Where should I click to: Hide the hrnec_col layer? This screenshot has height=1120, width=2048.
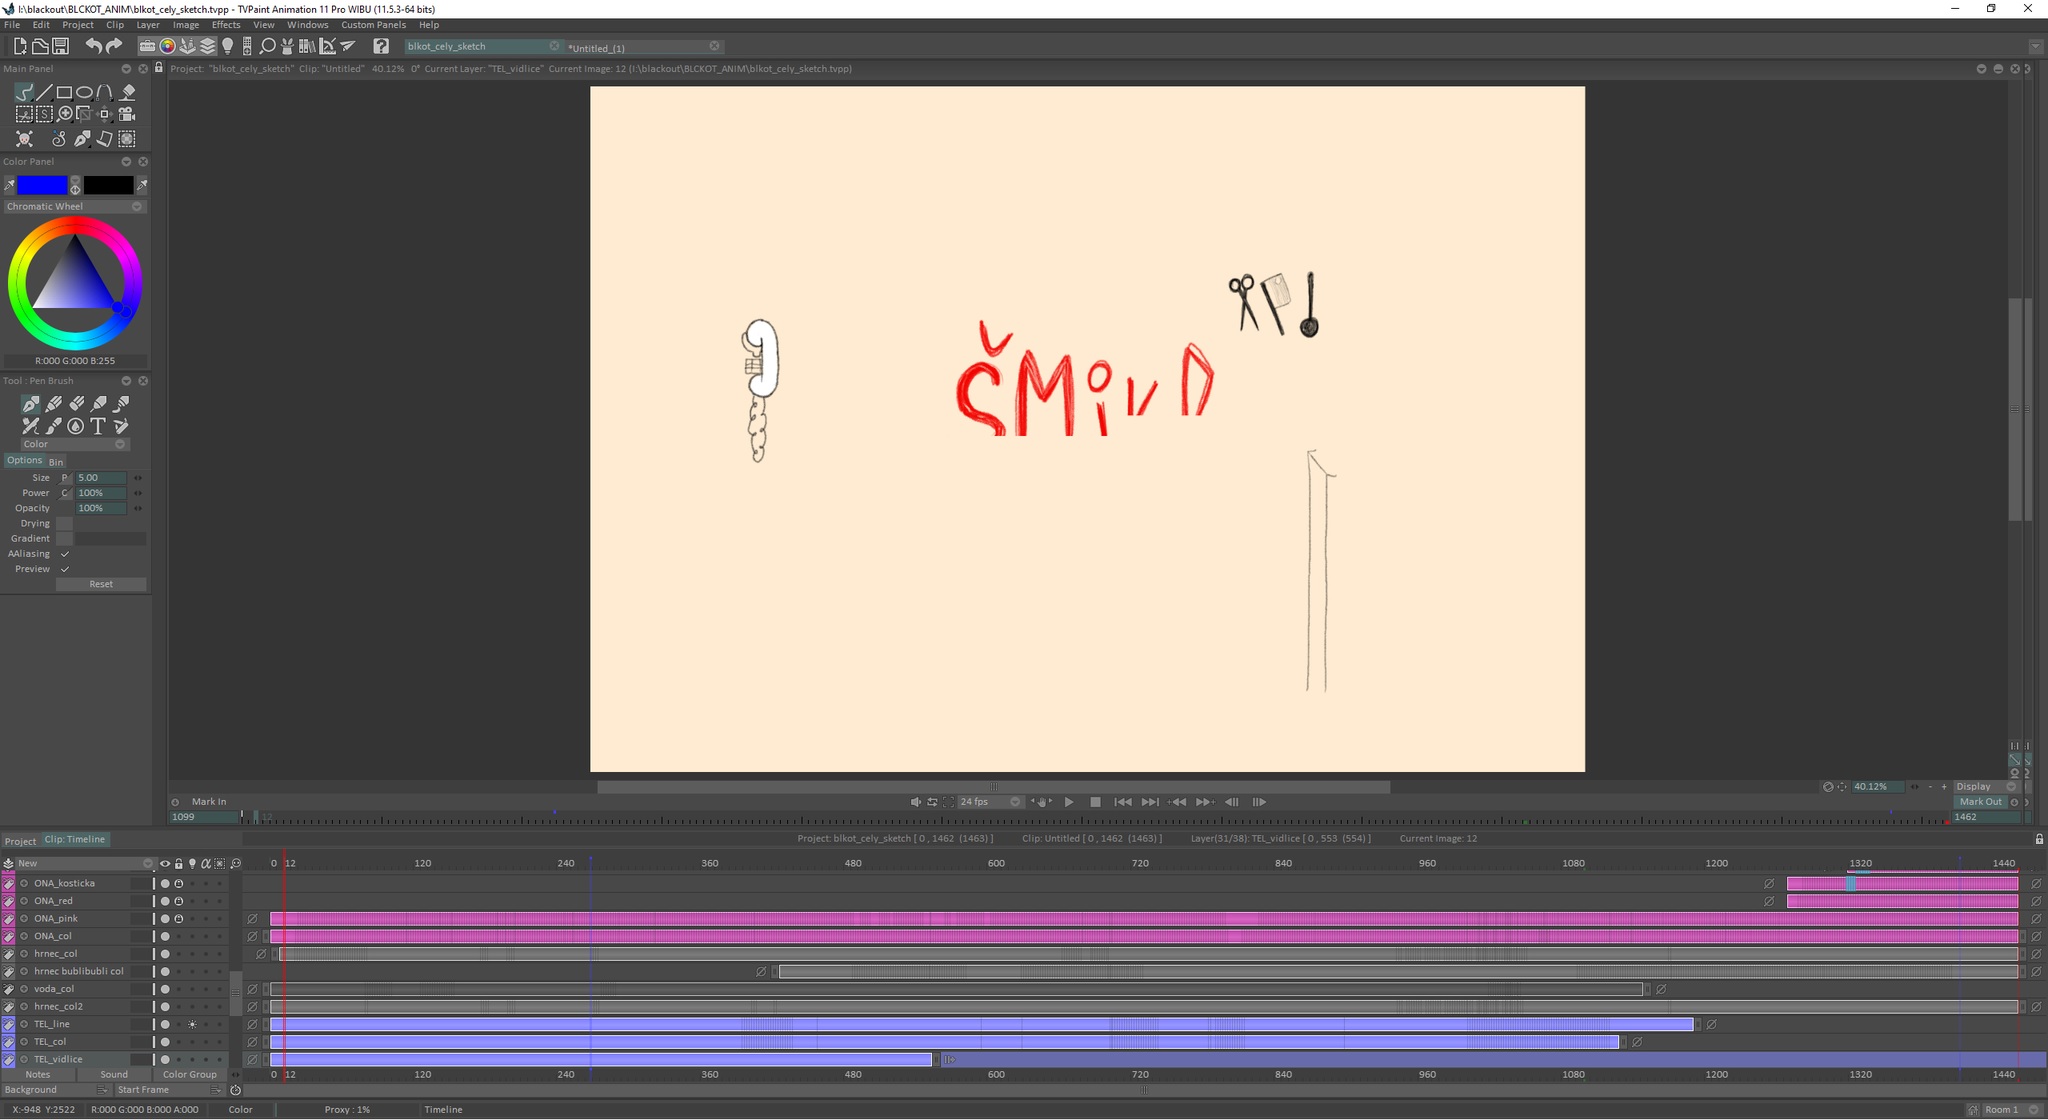click(x=165, y=954)
